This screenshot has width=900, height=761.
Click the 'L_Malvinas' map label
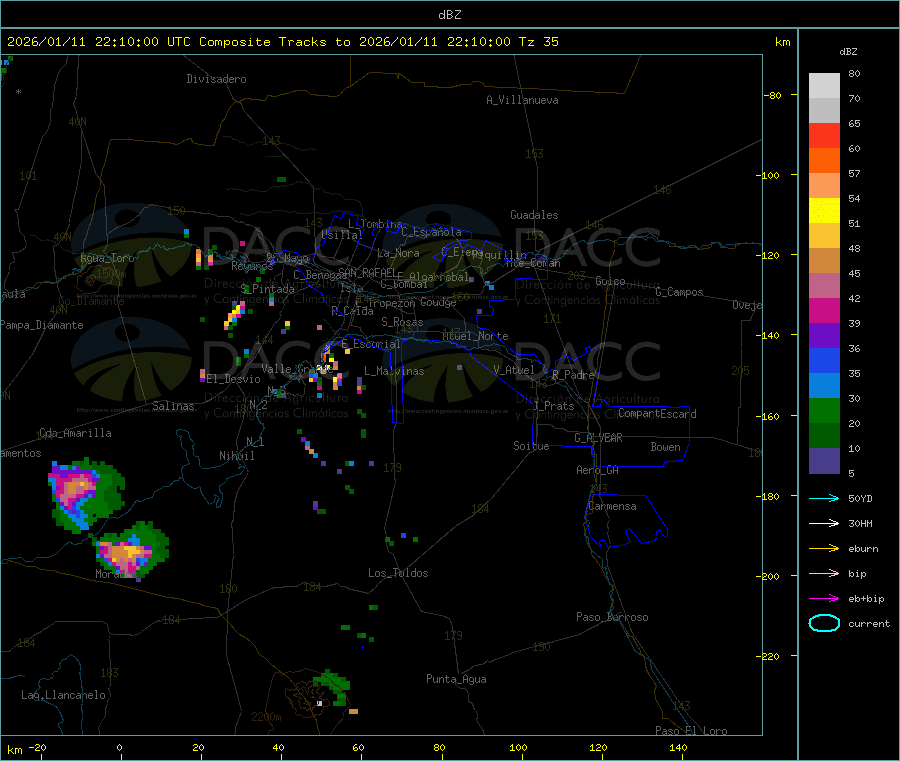click(394, 371)
